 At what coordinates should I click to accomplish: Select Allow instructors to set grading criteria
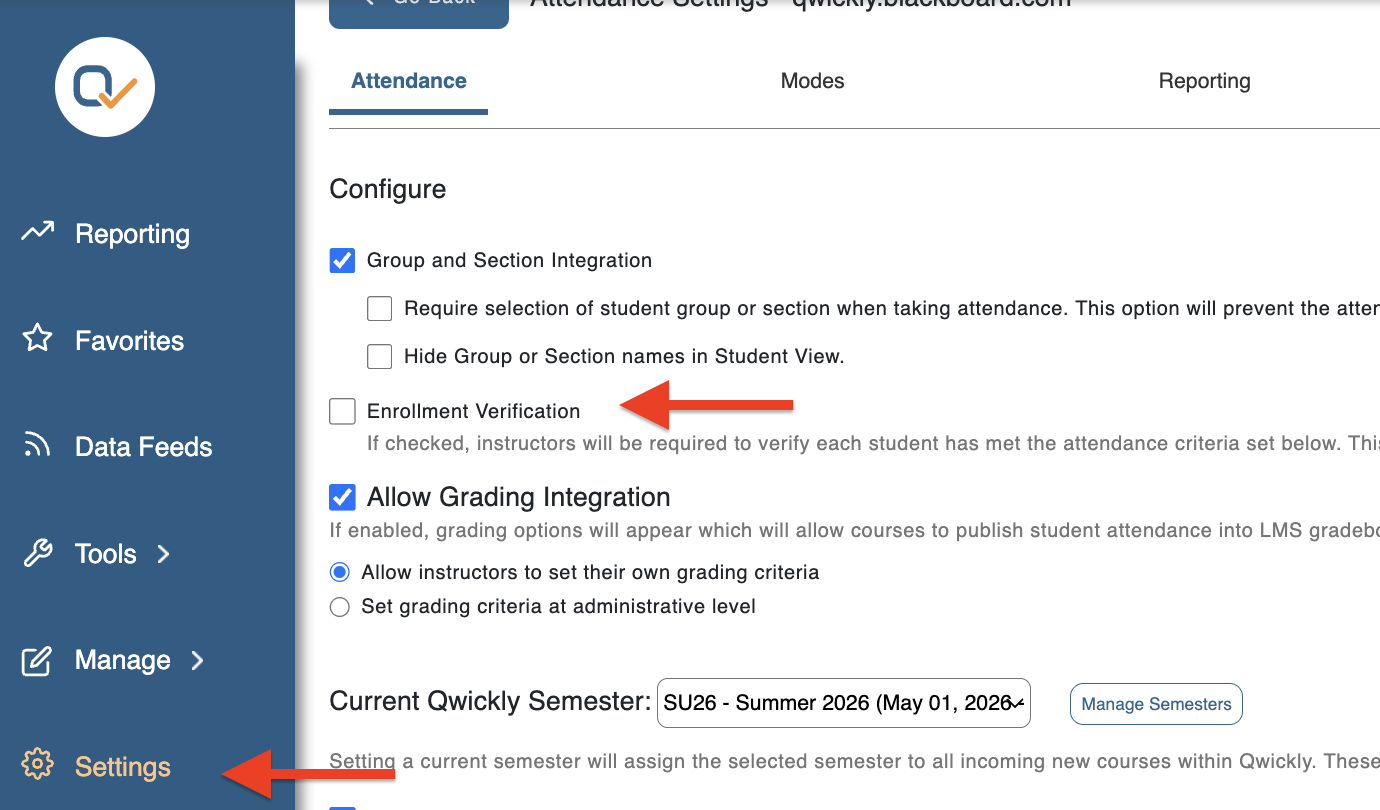pos(340,572)
